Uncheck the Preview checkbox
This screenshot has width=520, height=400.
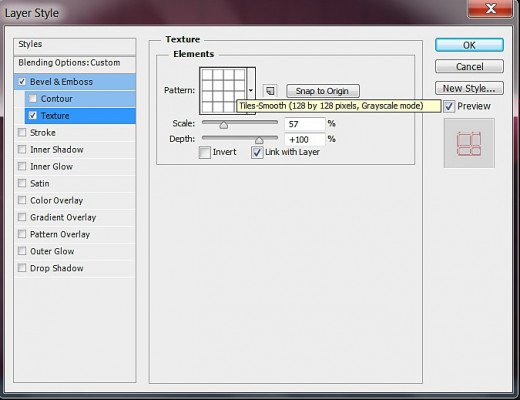pos(449,106)
